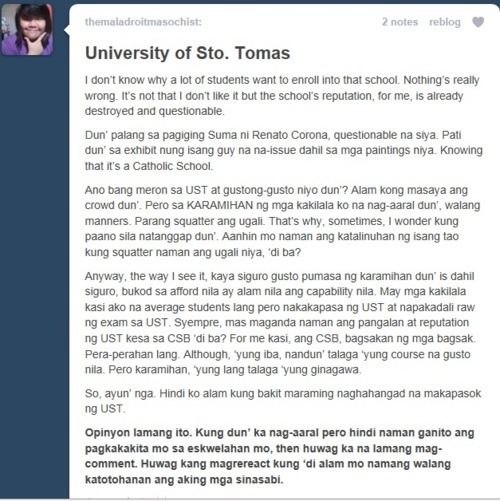The image size is (500, 501).
Task: Like the post with the heart icon
Action: [478, 22]
